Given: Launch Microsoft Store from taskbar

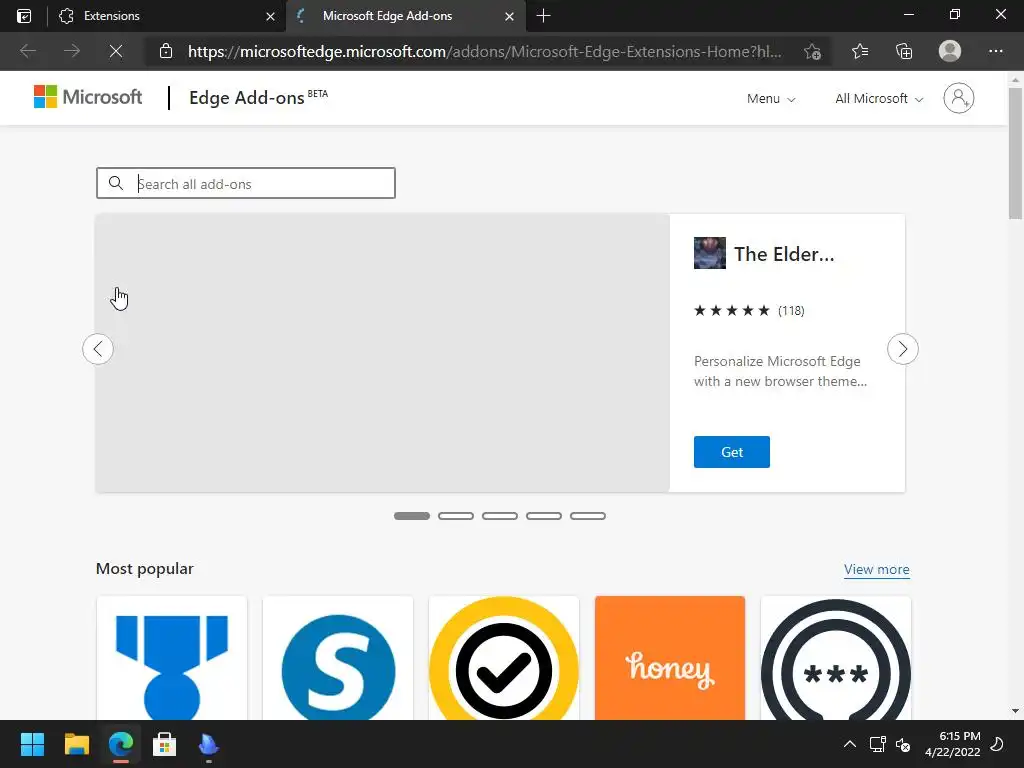Looking at the screenshot, I should (165, 744).
